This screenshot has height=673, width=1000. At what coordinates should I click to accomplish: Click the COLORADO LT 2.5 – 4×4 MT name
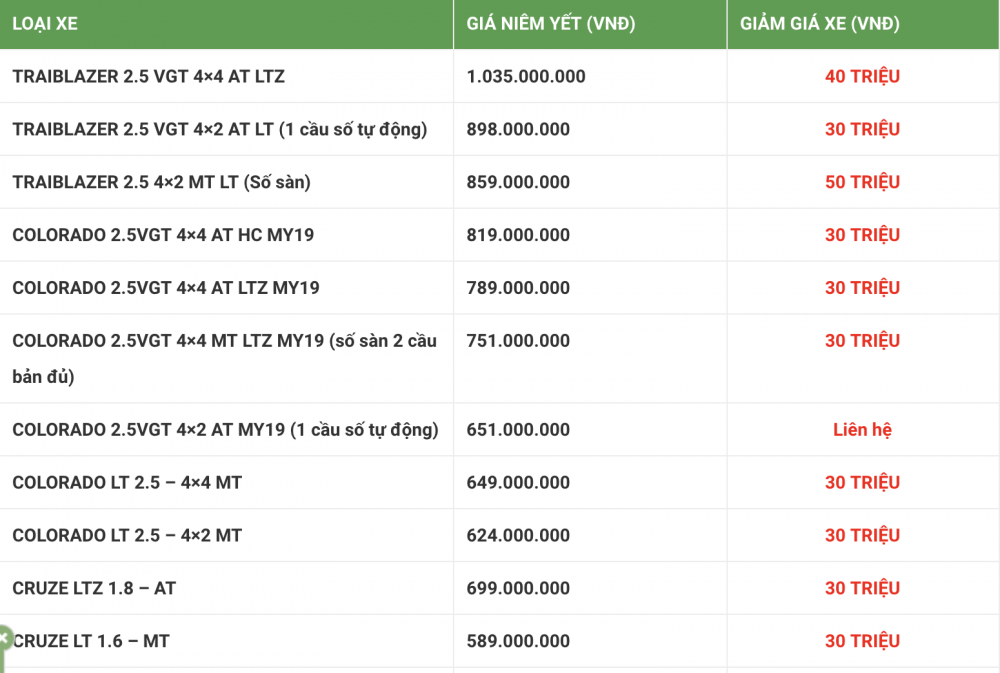pos(127,483)
